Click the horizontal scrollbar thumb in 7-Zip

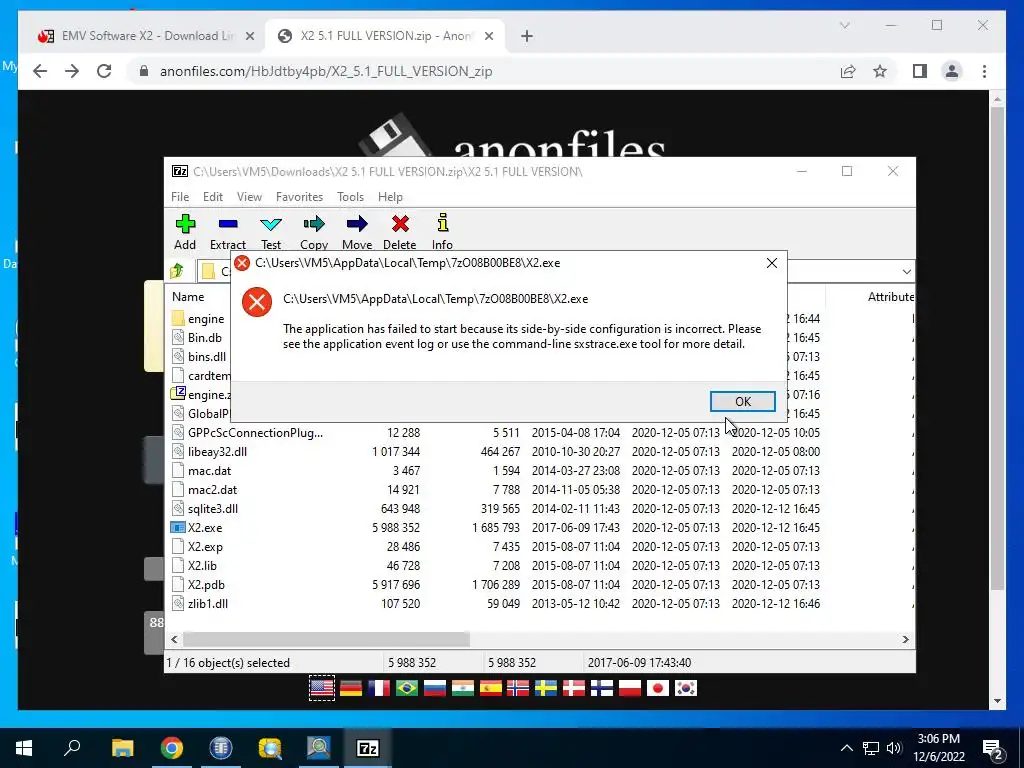[326, 639]
